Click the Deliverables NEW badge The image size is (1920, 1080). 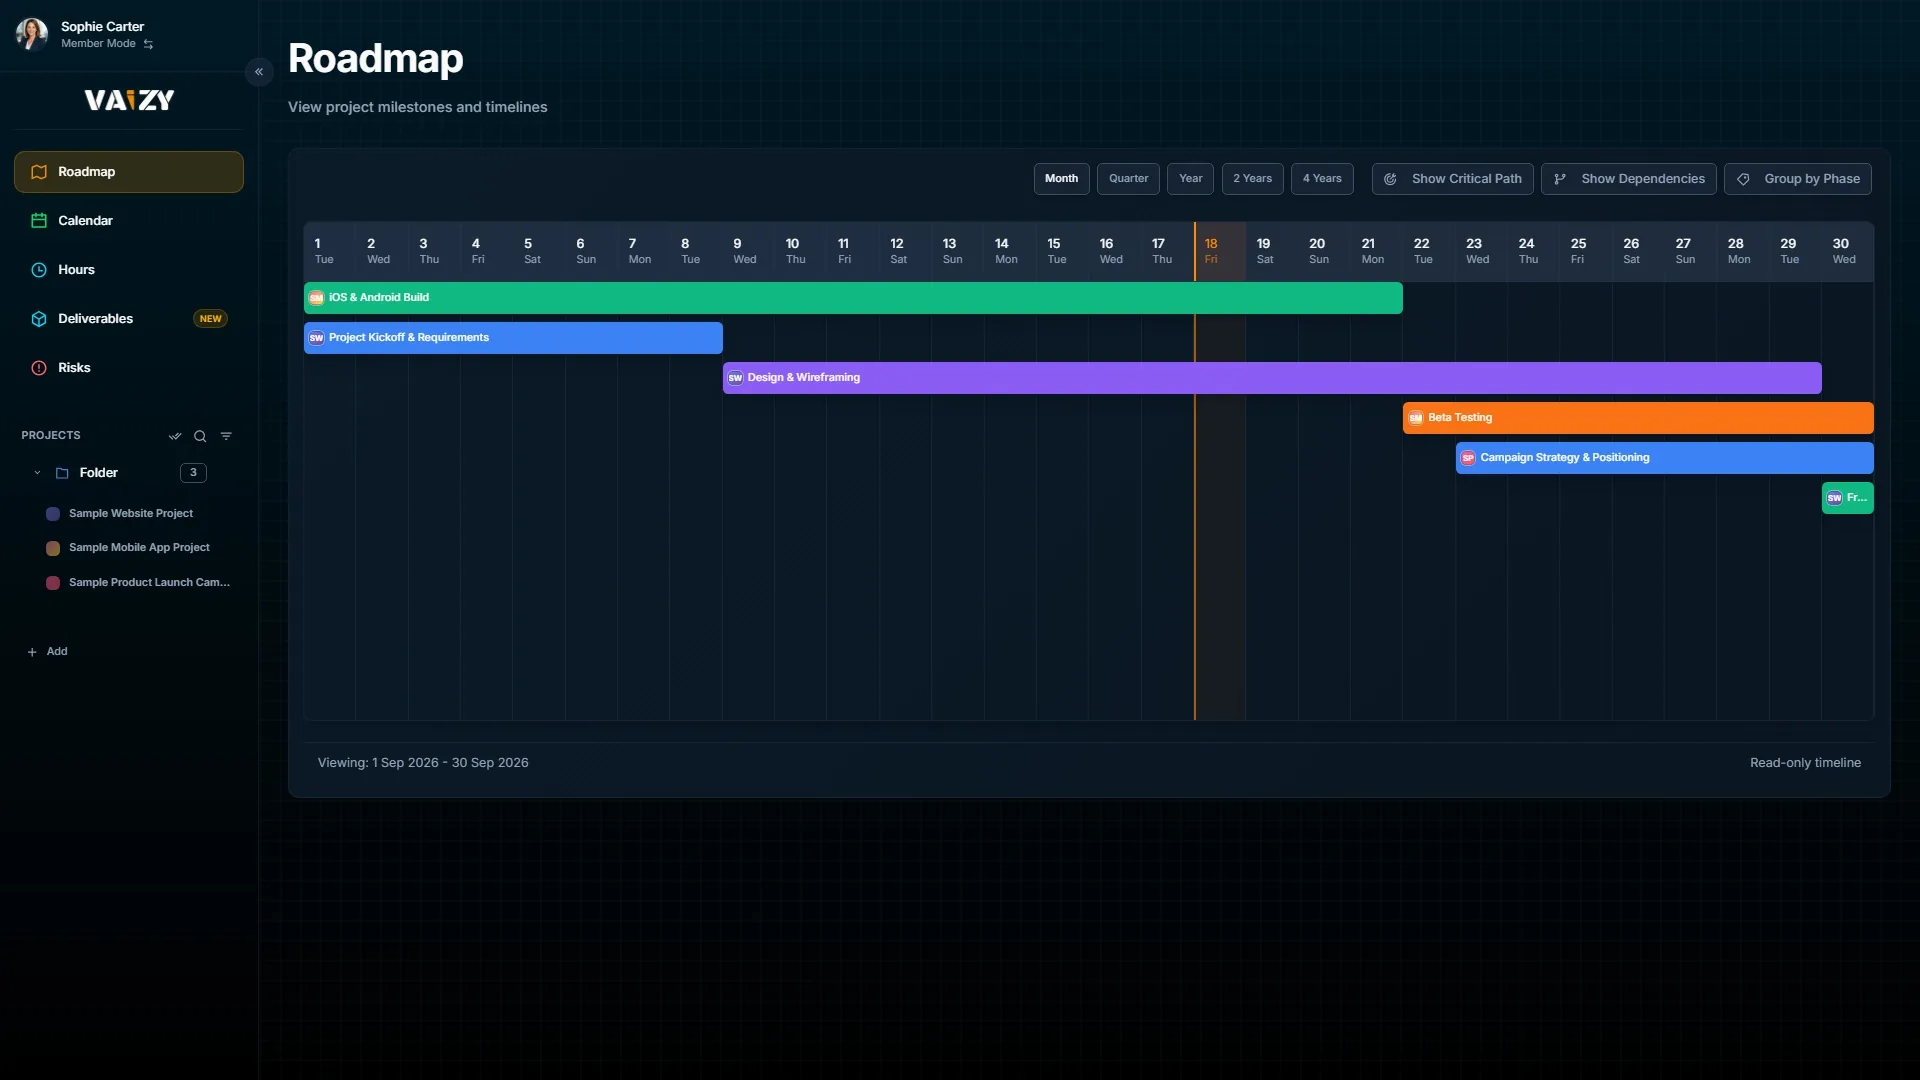210,319
